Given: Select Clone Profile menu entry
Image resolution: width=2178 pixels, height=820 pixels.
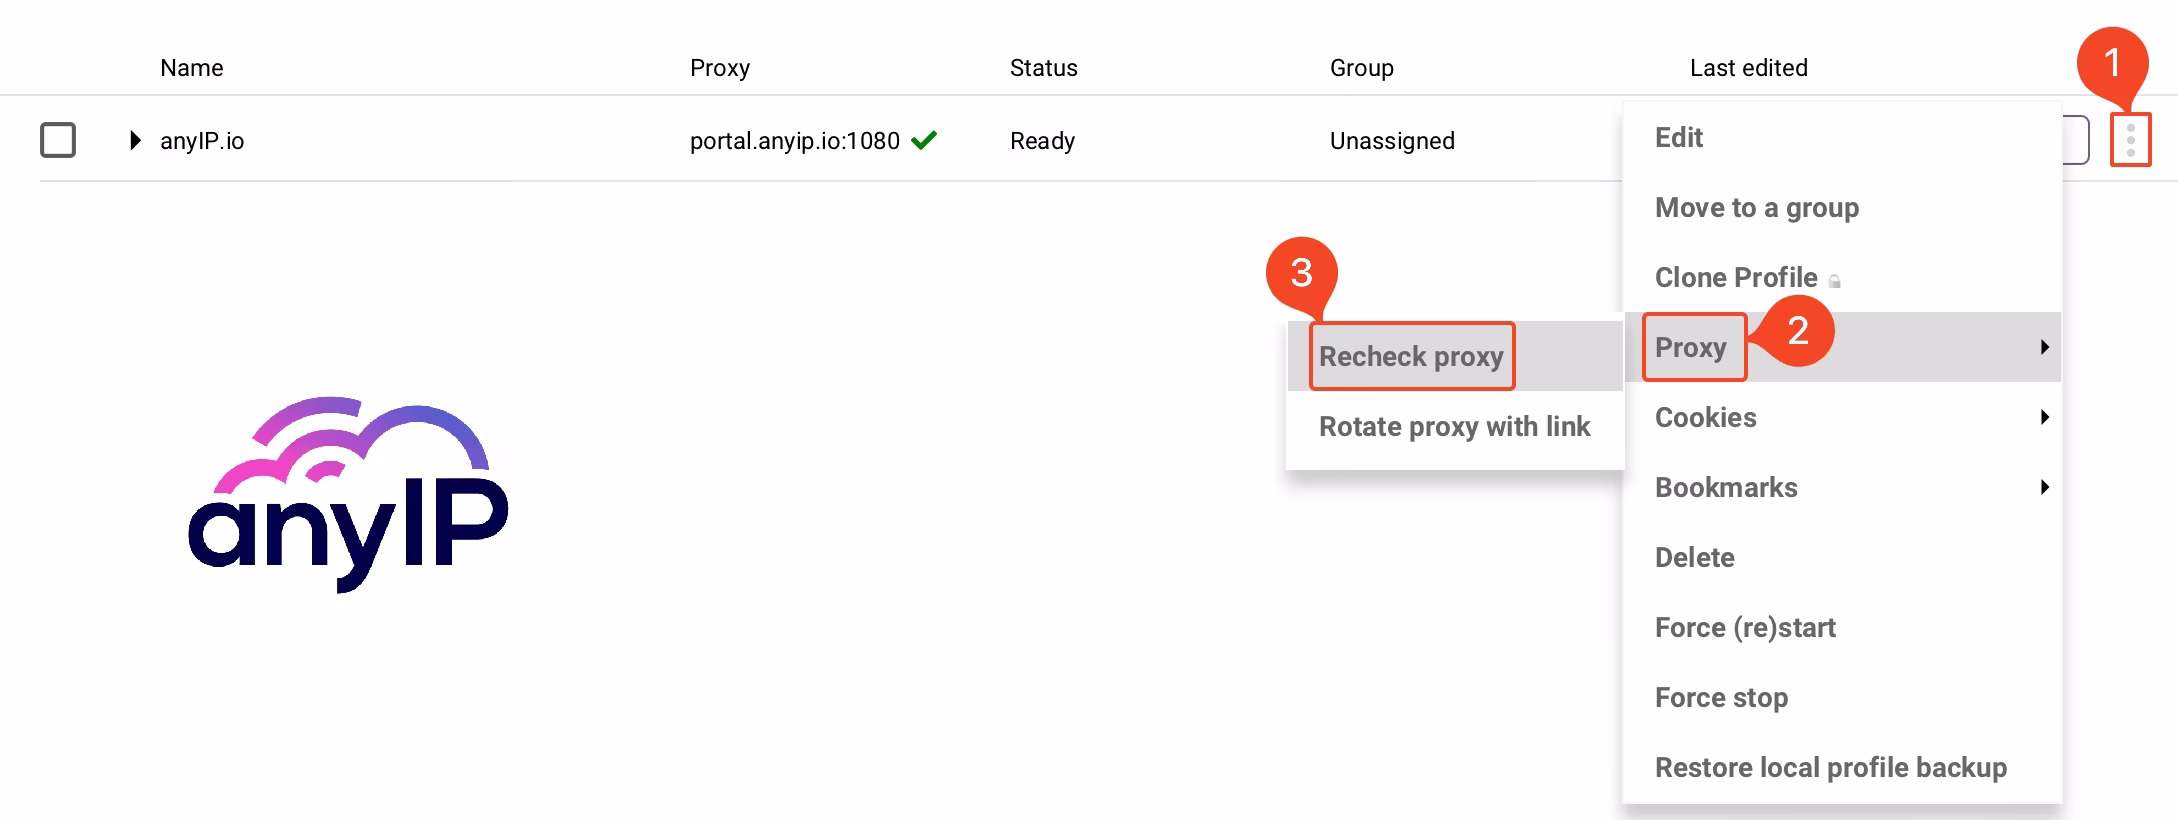Looking at the screenshot, I should point(1736,277).
